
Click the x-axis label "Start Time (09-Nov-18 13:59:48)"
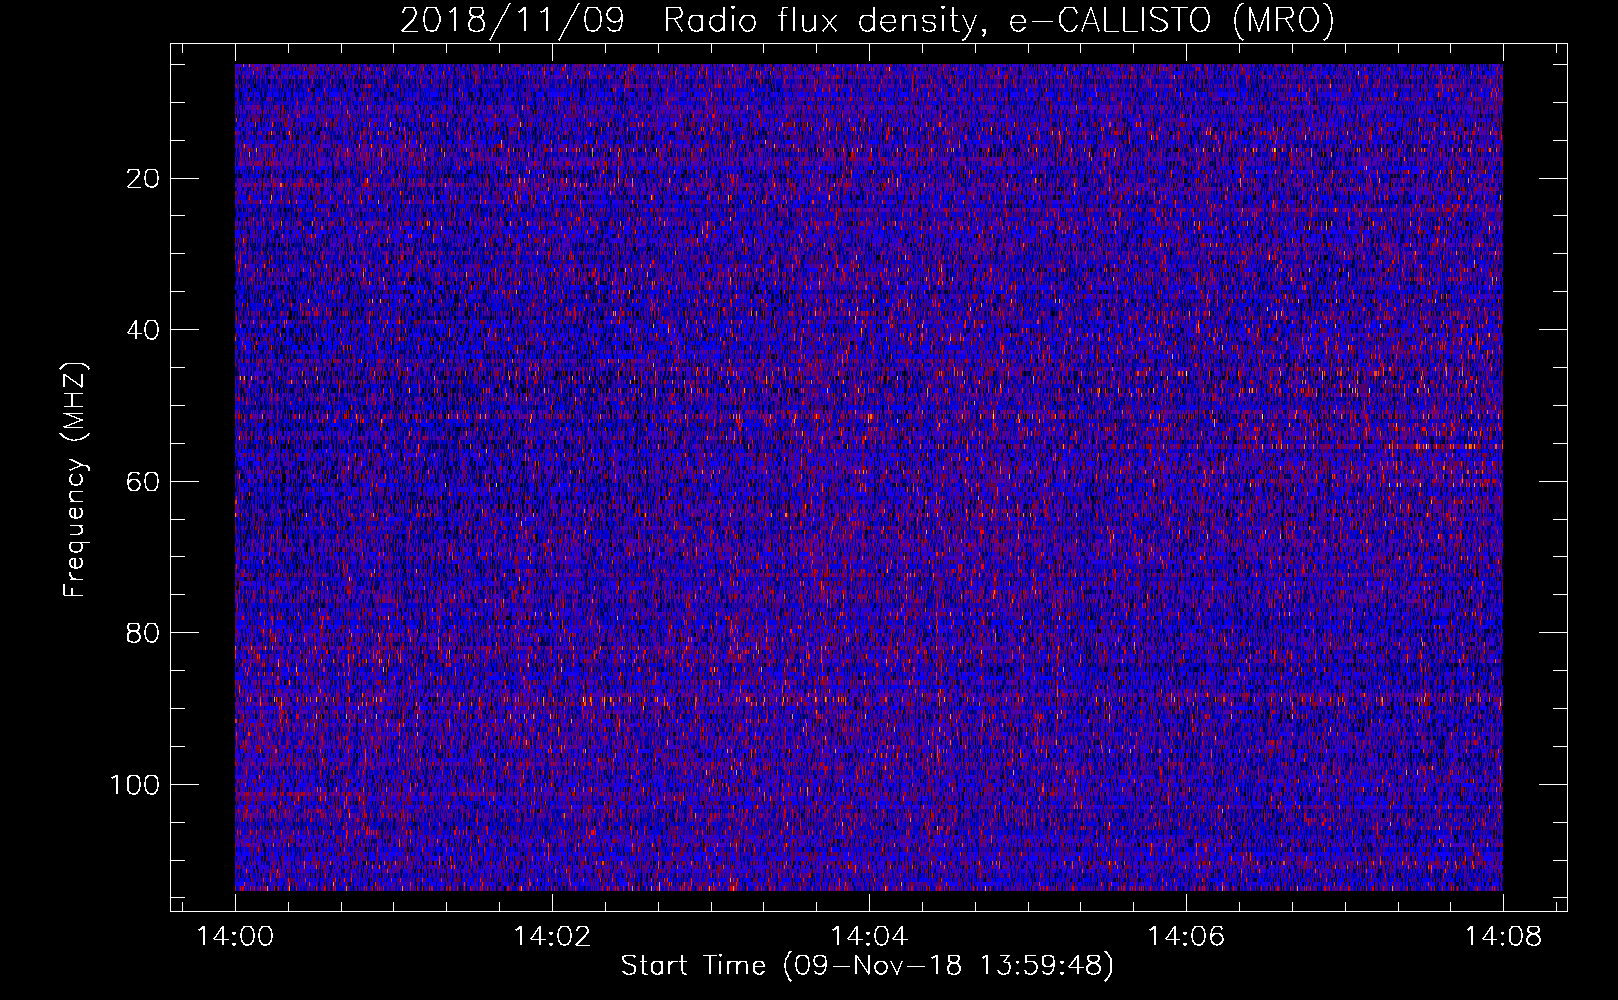867,966
